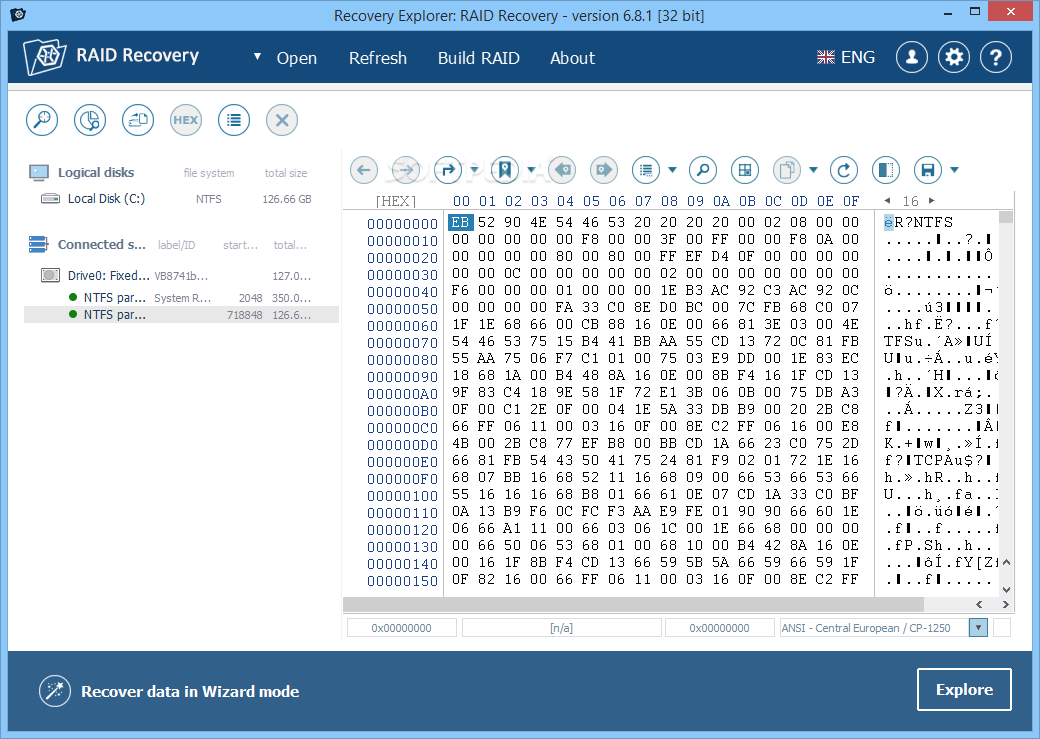Image resolution: width=1040 pixels, height=739 pixels.
Task: Click the data grid icon in hex toolbar
Action: pos(745,170)
